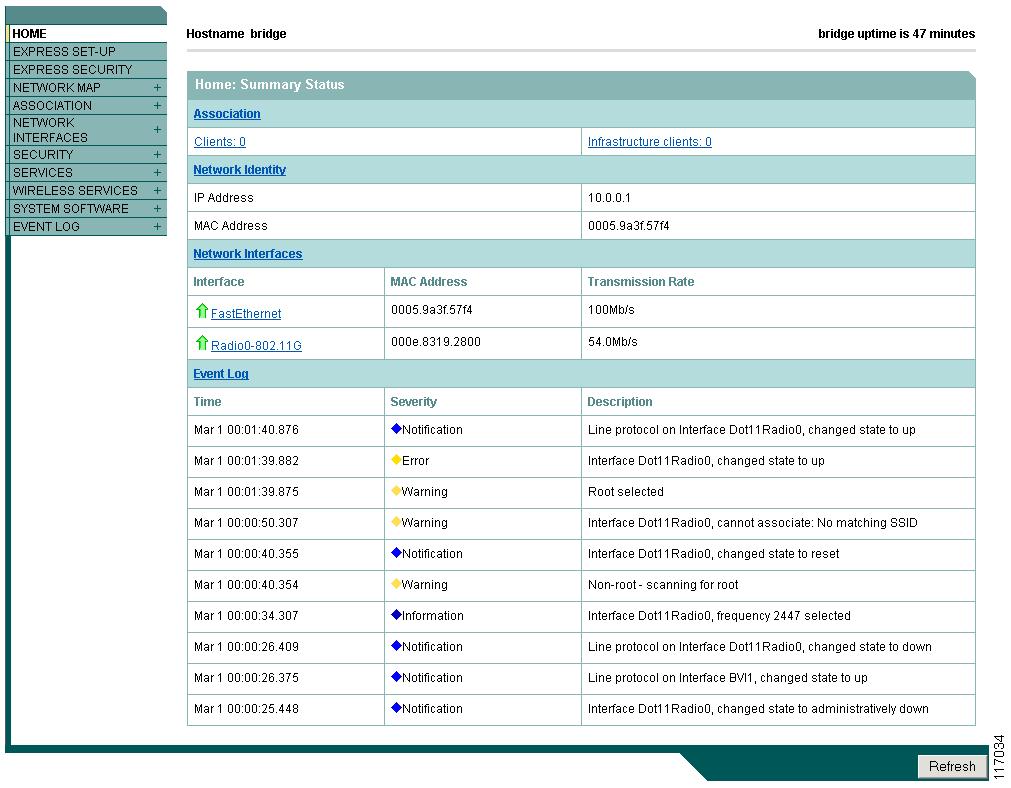
Task: Click the green up arrow beside FastEthernet
Action: (x=202, y=311)
